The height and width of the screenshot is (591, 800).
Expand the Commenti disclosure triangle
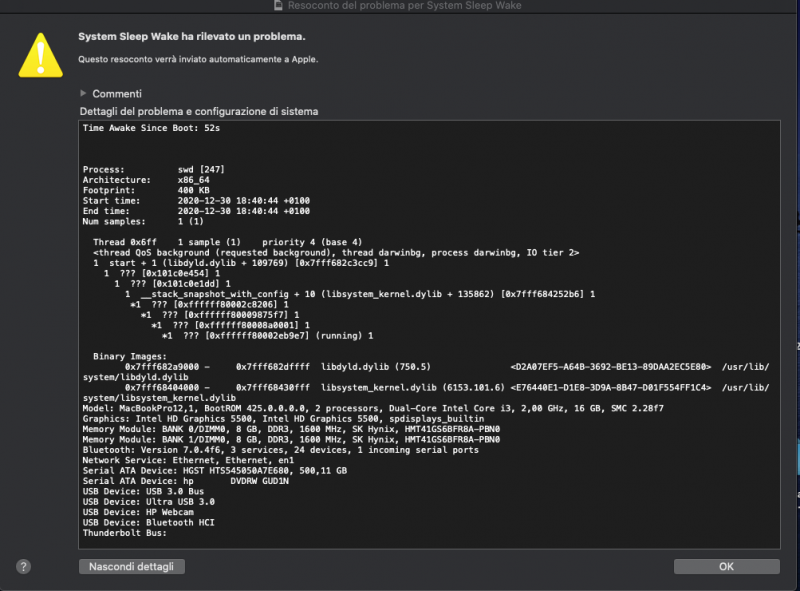(84, 93)
